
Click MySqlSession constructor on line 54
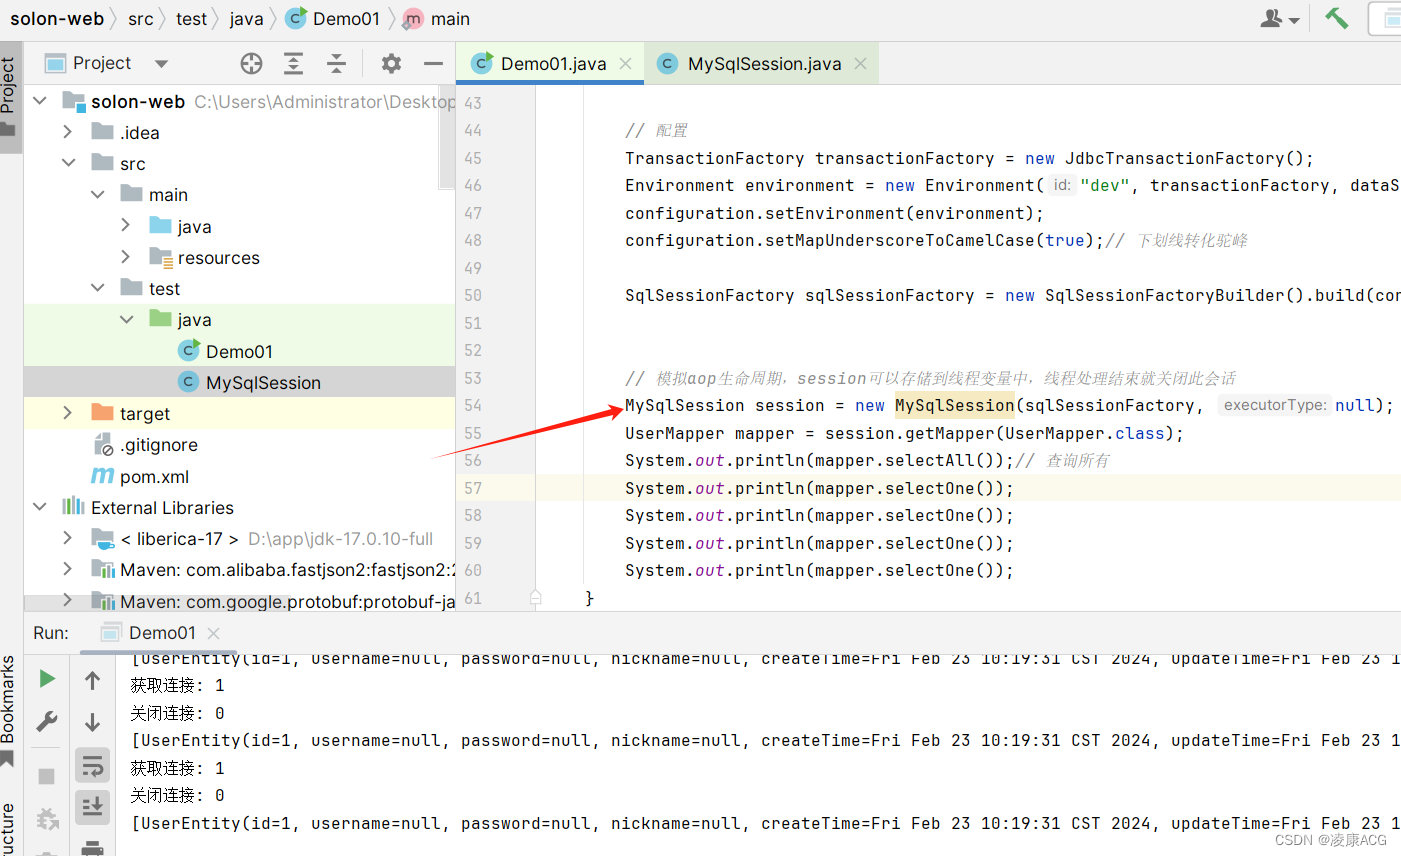[x=955, y=405]
